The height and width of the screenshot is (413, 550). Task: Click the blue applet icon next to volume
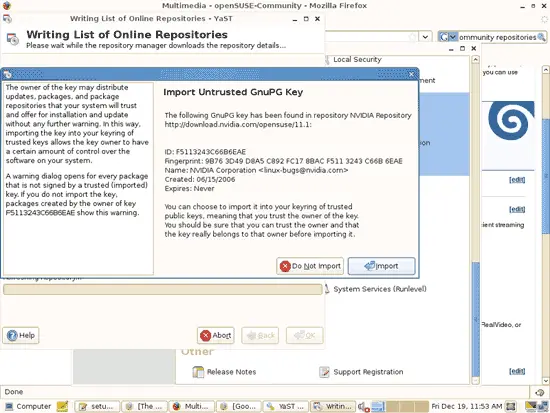(378, 407)
